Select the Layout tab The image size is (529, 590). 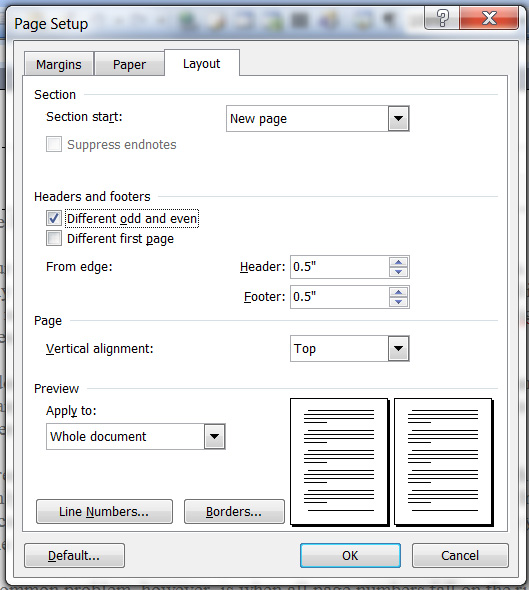pos(202,63)
